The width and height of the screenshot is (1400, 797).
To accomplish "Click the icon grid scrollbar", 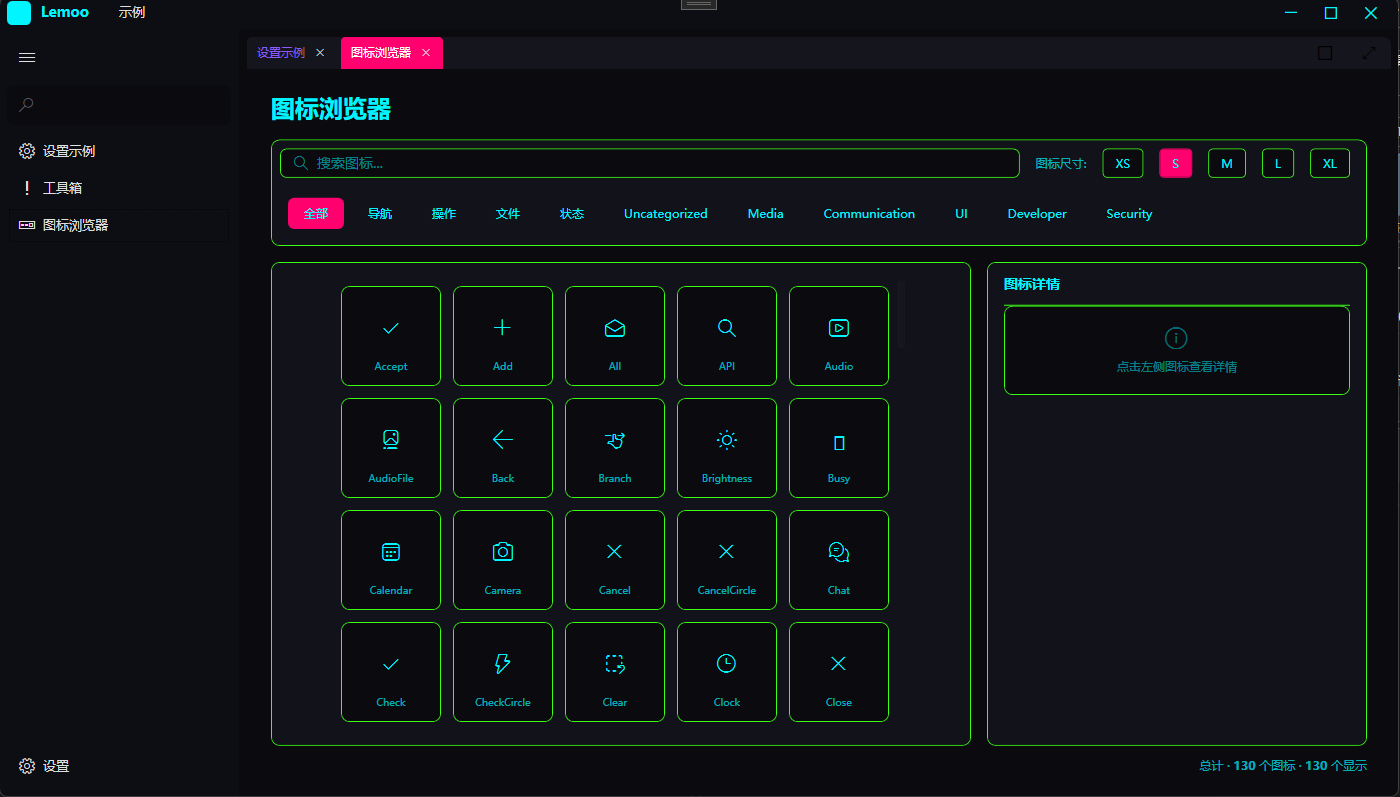I will (901, 315).
